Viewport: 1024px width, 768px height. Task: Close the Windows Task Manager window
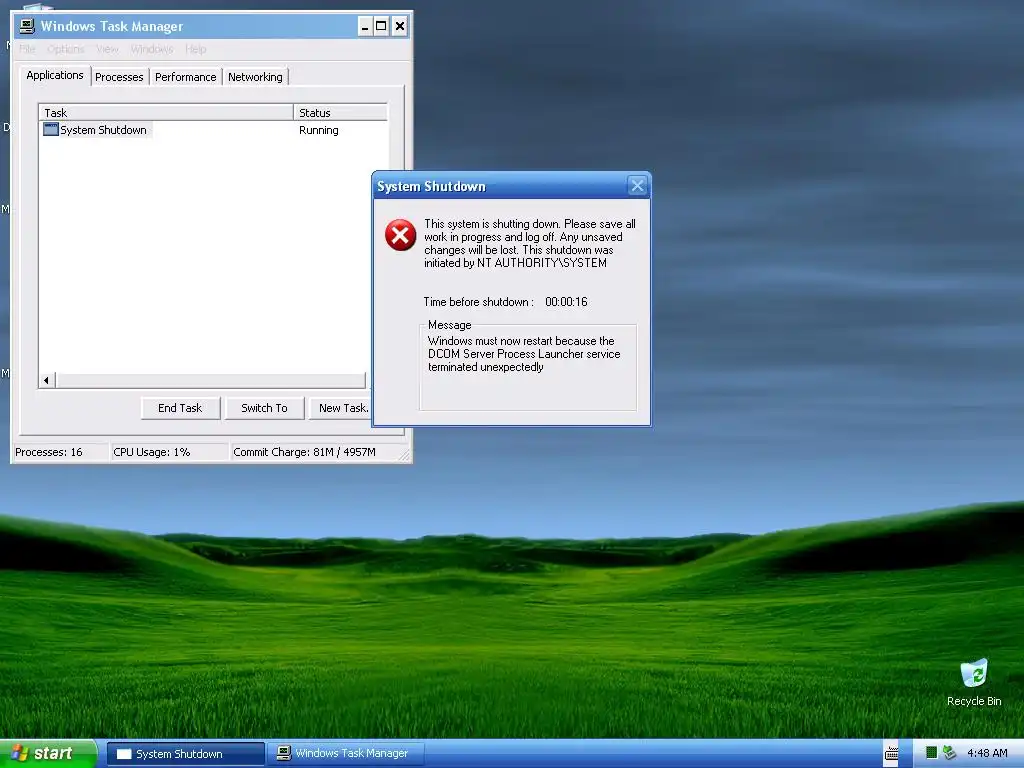coord(400,26)
